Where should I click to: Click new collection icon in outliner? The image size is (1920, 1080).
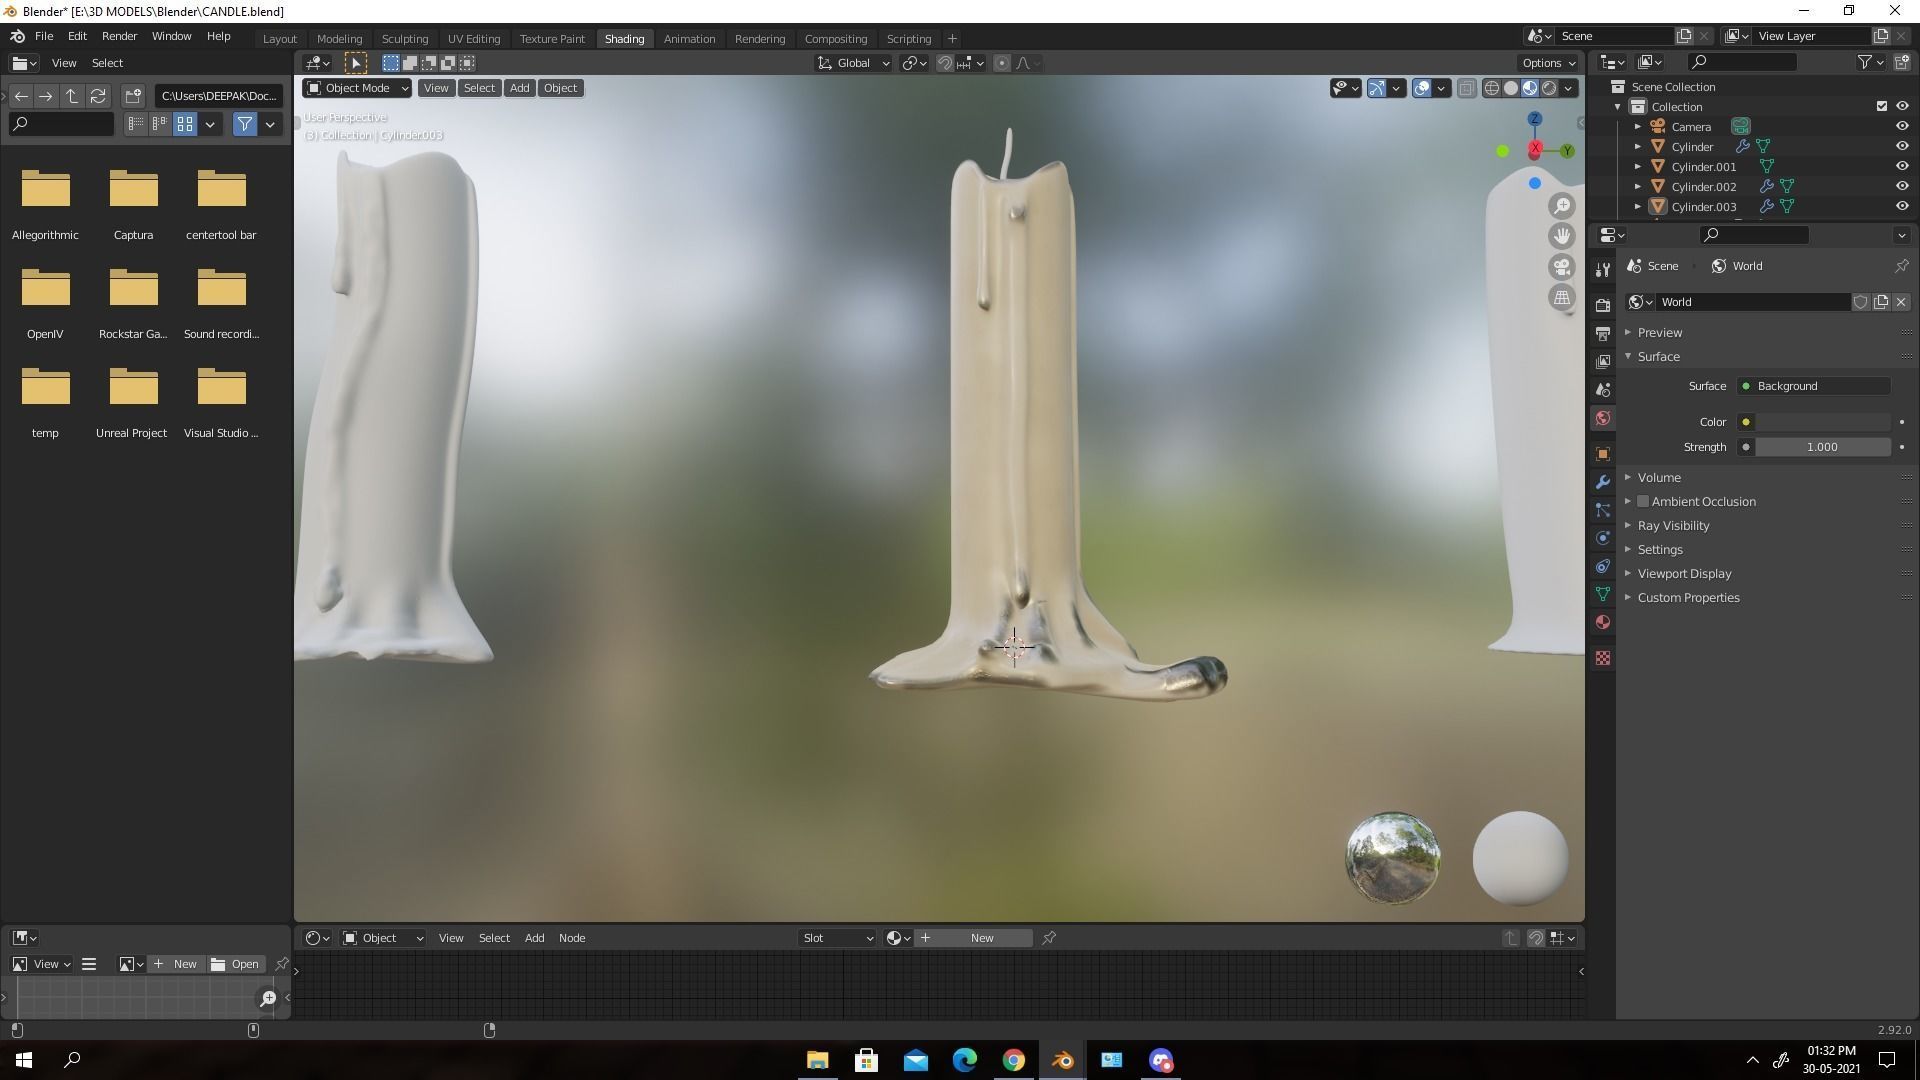(x=1902, y=62)
